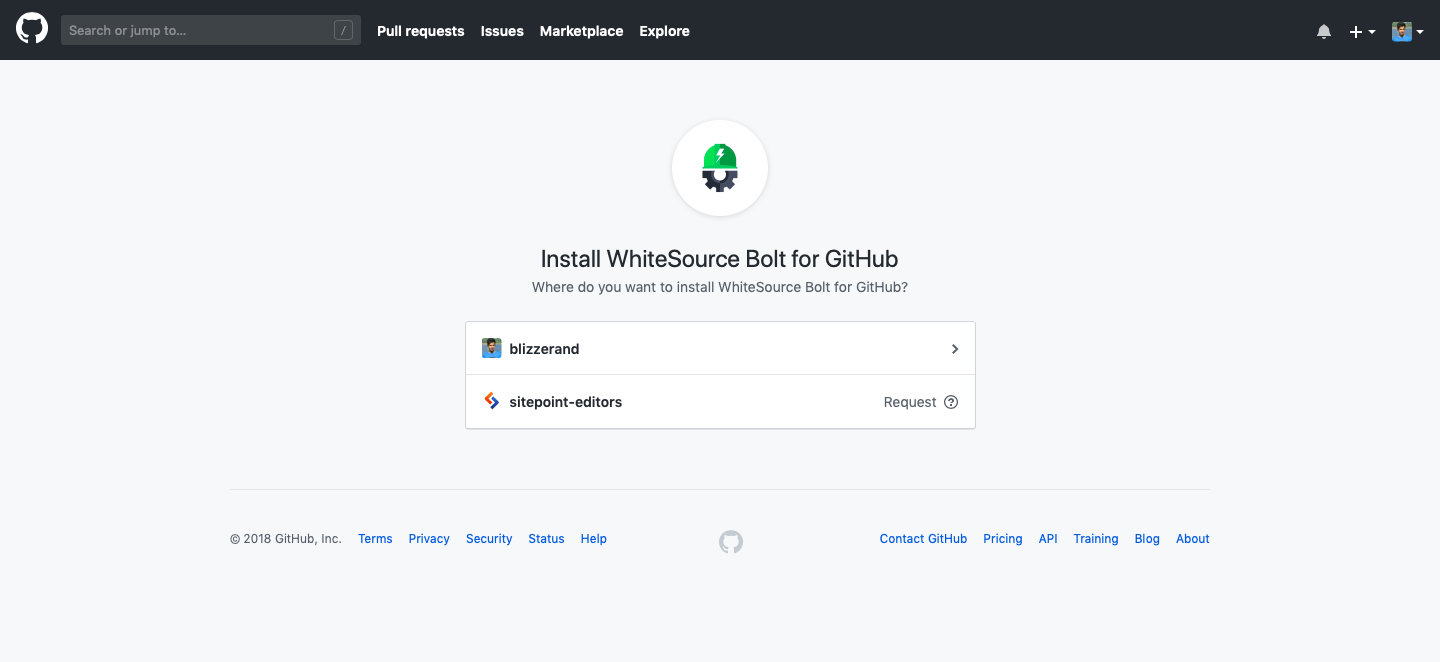Select the blizzerand account row
This screenshot has height=662, width=1440.
(x=720, y=348)
